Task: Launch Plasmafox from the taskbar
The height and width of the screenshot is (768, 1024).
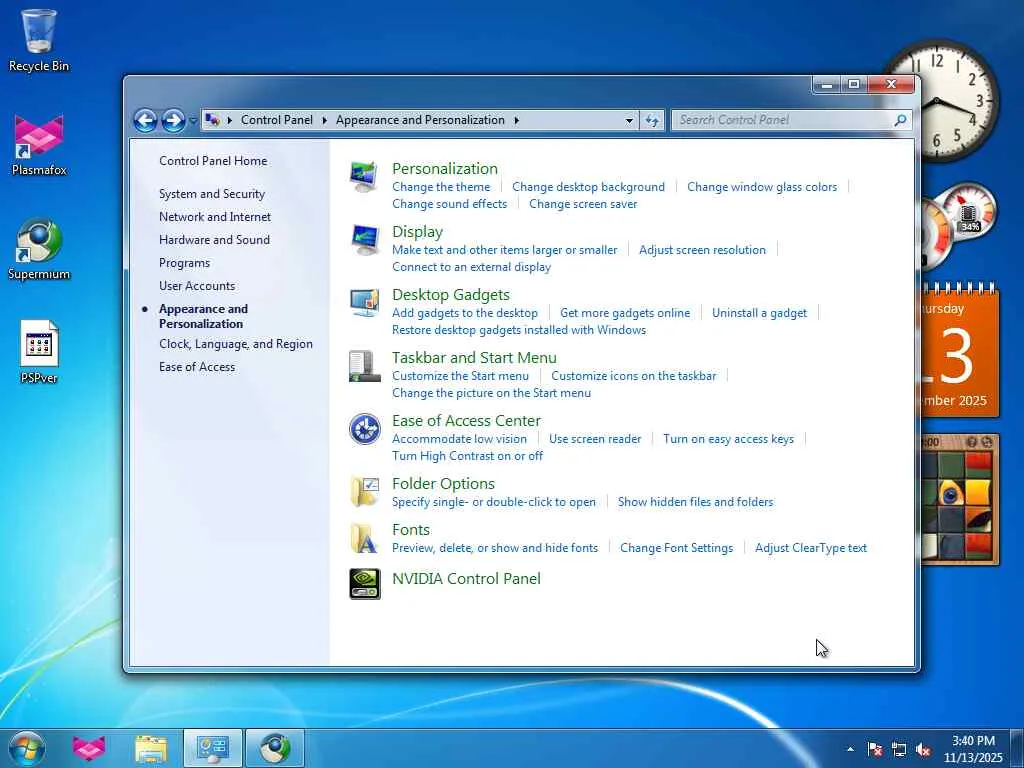Action: point(89,748)
